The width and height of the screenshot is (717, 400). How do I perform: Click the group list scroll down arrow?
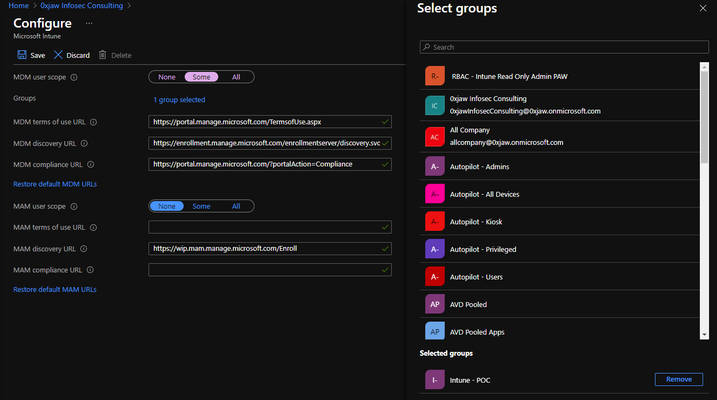click(704, 335)
